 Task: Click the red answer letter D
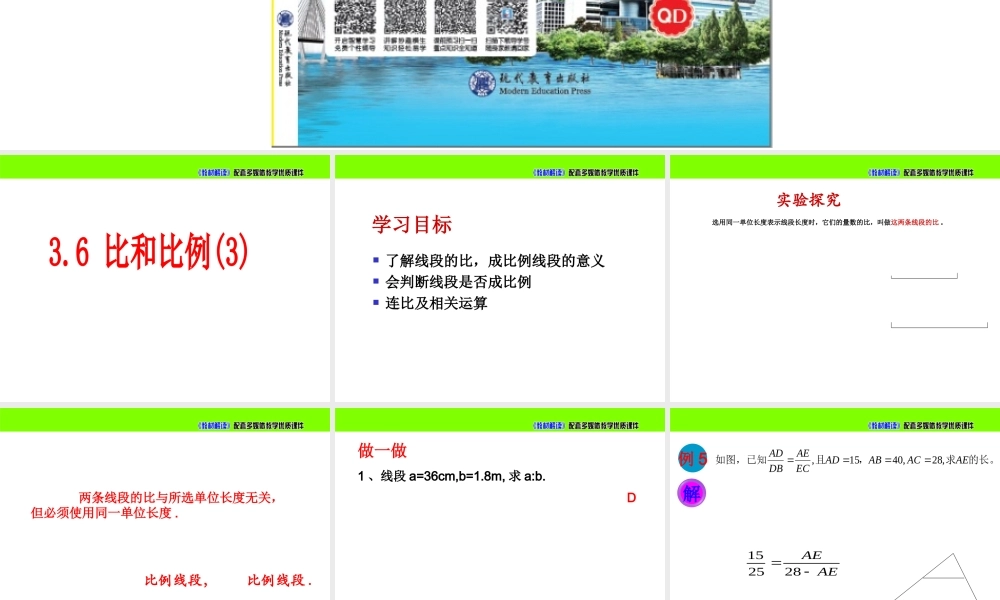pyautogui.click(x=630, y=496)
